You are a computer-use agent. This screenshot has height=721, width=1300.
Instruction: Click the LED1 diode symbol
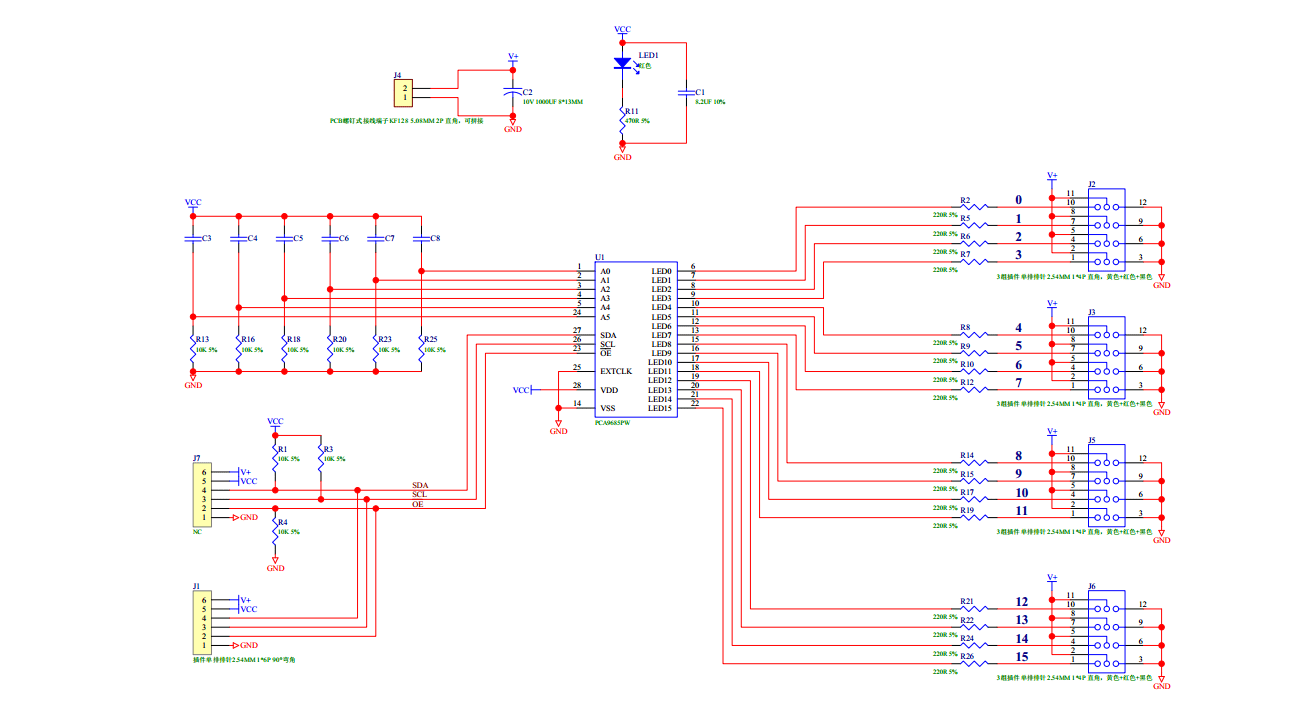pyautogui.click(x=622, y=64)
